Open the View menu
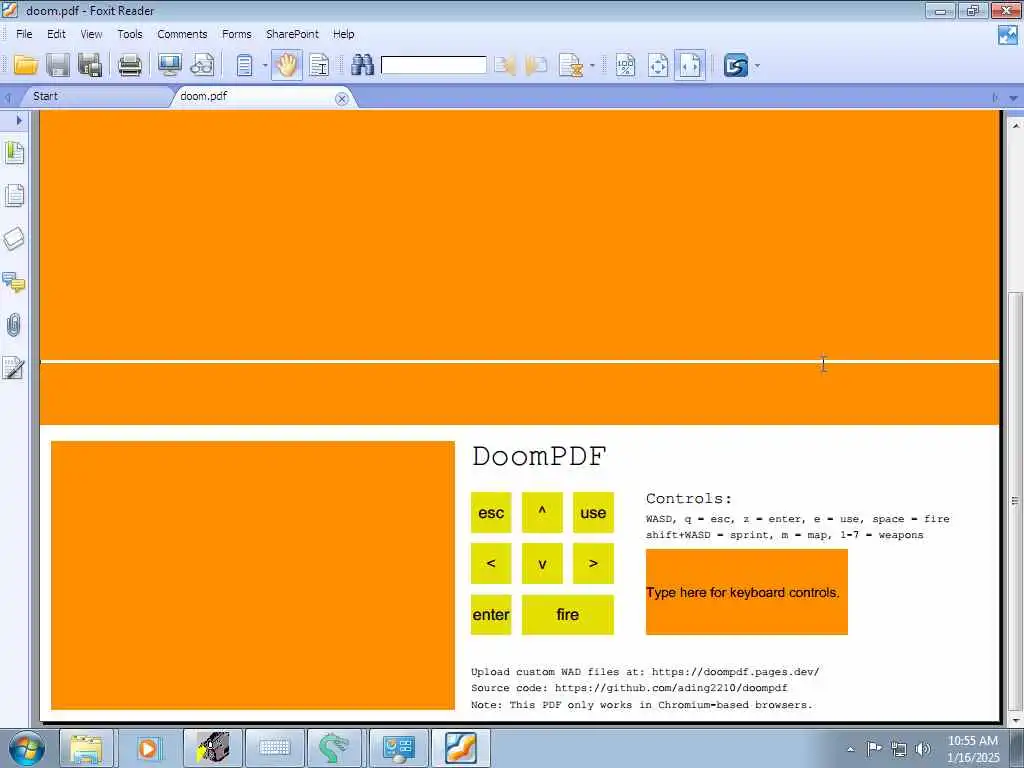The width and height of the screenshot is (1024, 768). tap(91, 34)
